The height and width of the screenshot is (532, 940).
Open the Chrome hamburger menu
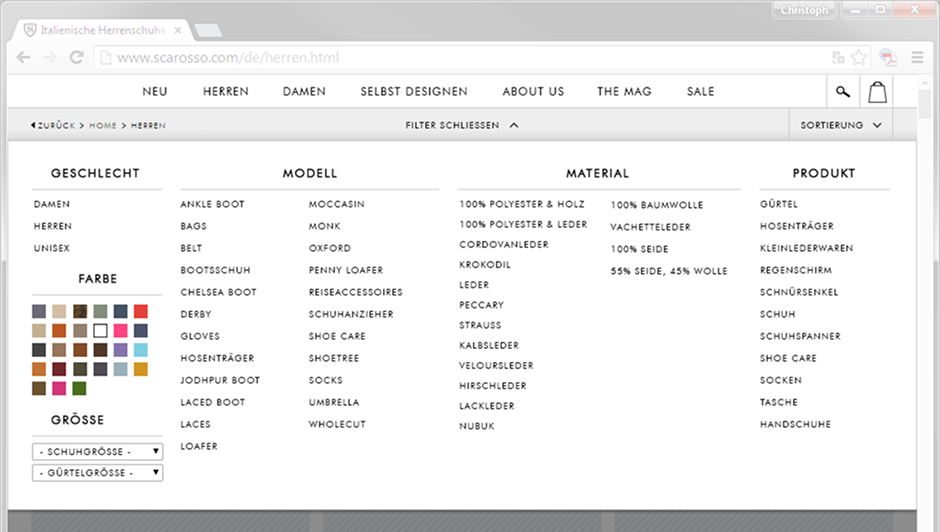[x=918, y=58]
